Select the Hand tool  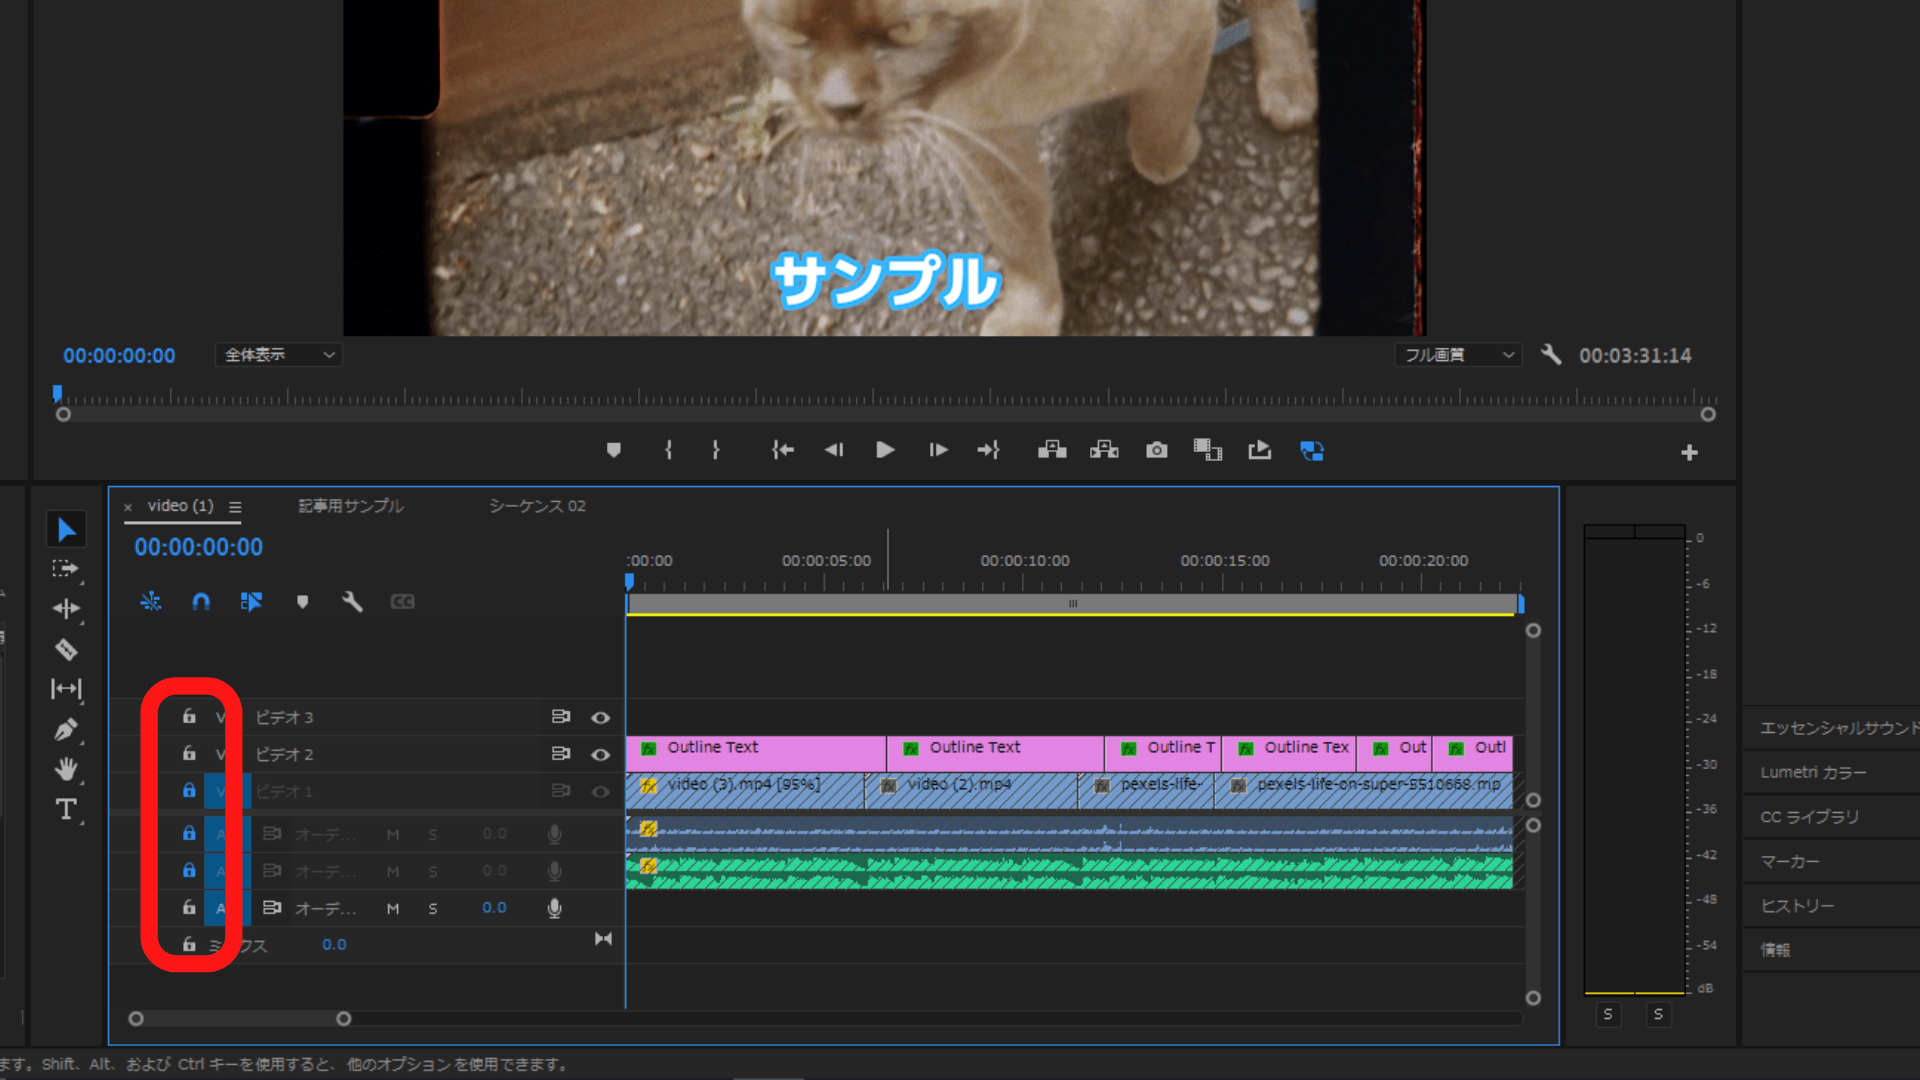click(66, 769)
